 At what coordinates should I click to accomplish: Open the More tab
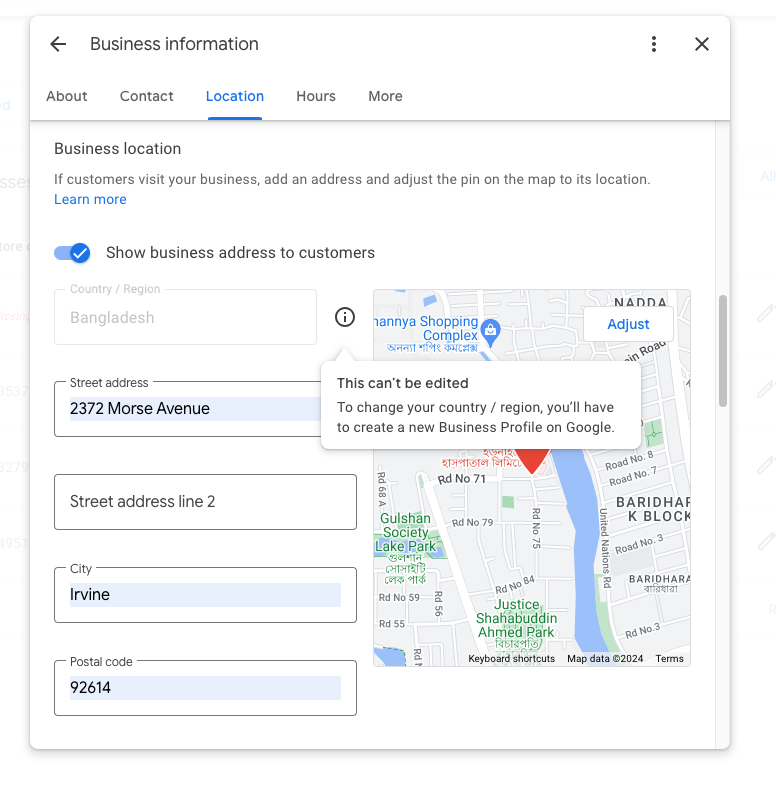click(x=385, y=96)
